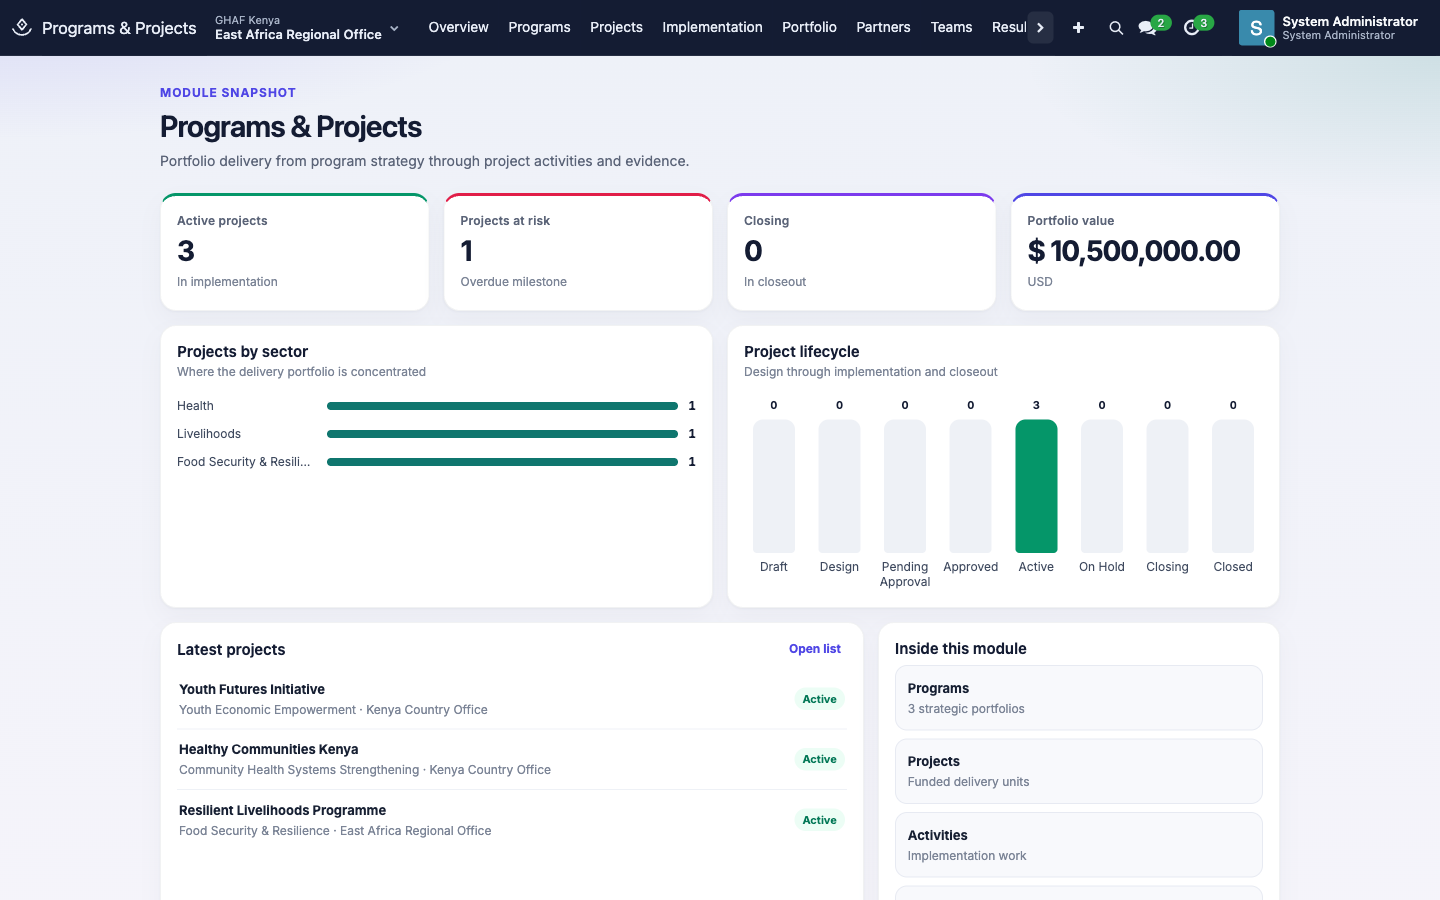Image resolution: width=1440 pixels, height=900 pixels.
Task: Open the Implementation menu
Action: (x=712, y=27)
